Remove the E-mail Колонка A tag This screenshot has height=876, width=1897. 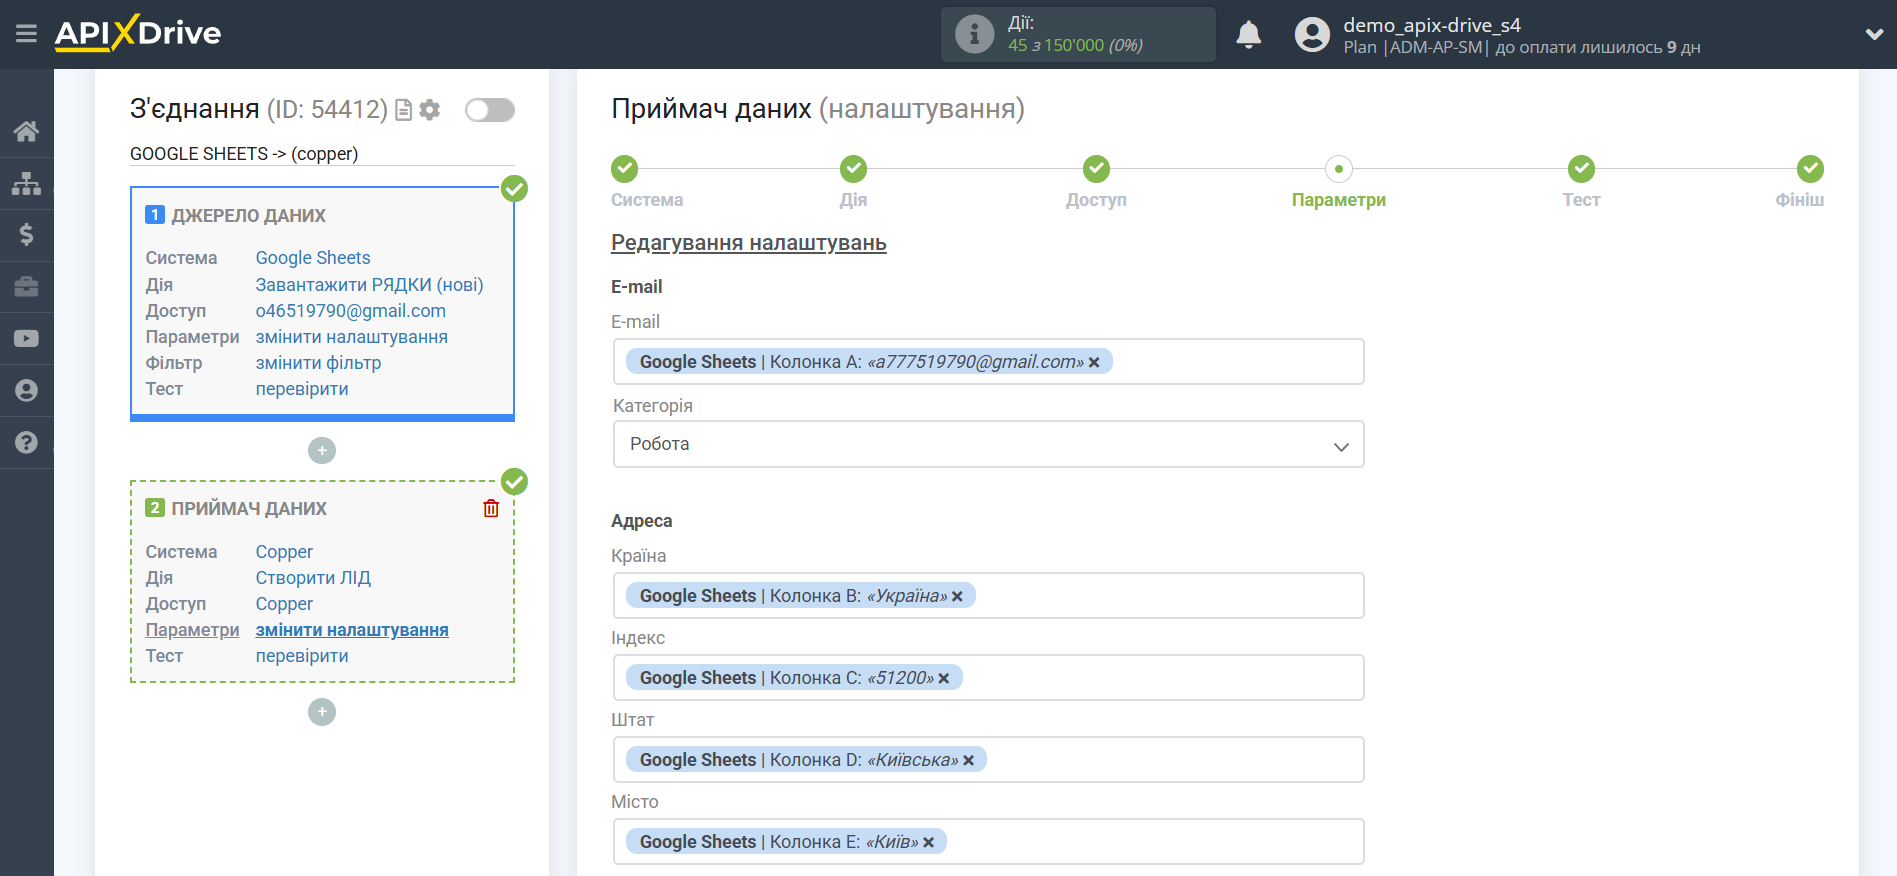(x=1094, y=362)
